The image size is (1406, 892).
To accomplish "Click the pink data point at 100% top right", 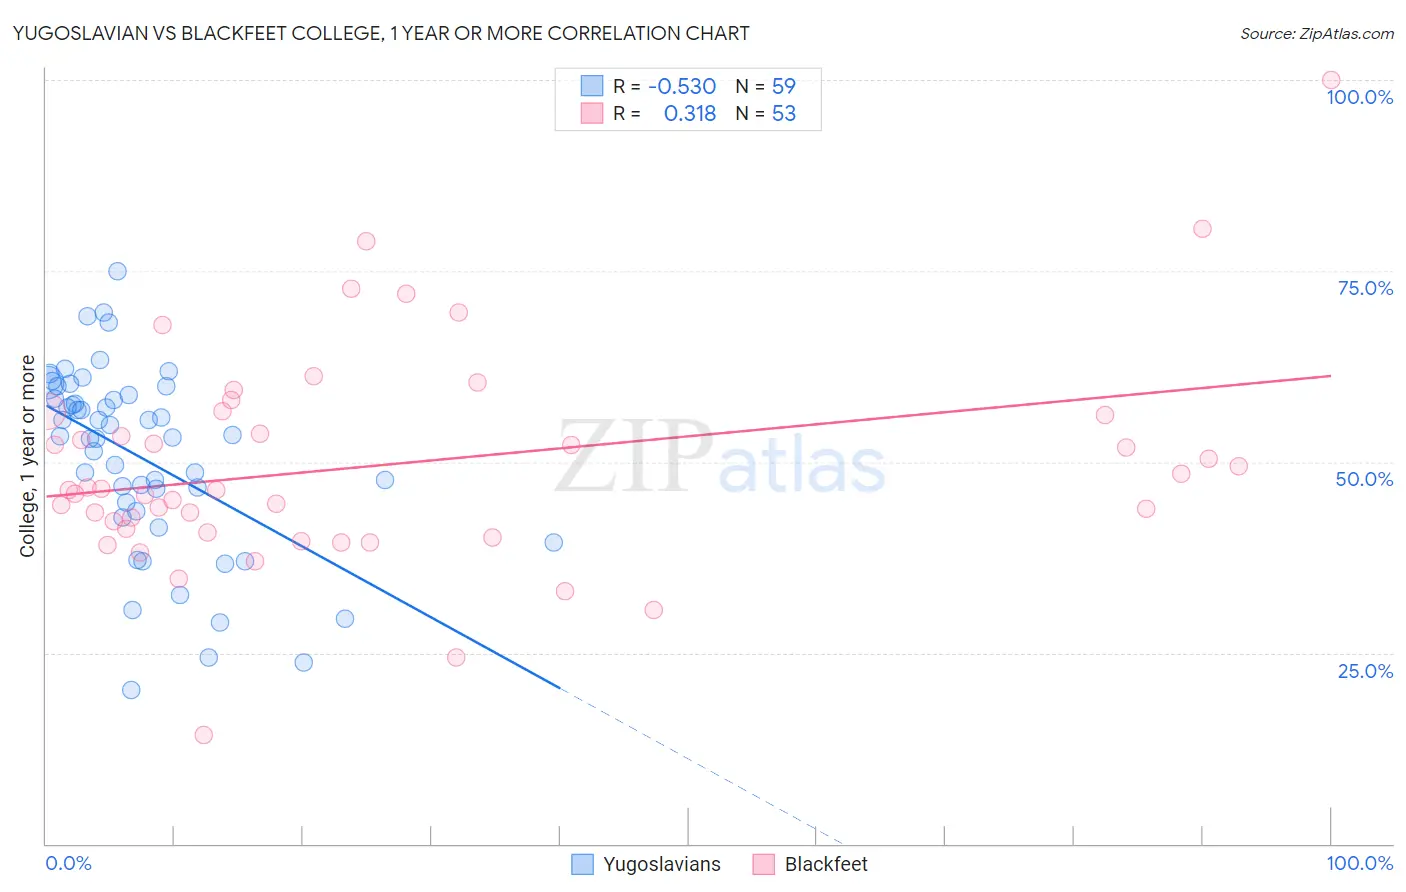I will 1331,80.
